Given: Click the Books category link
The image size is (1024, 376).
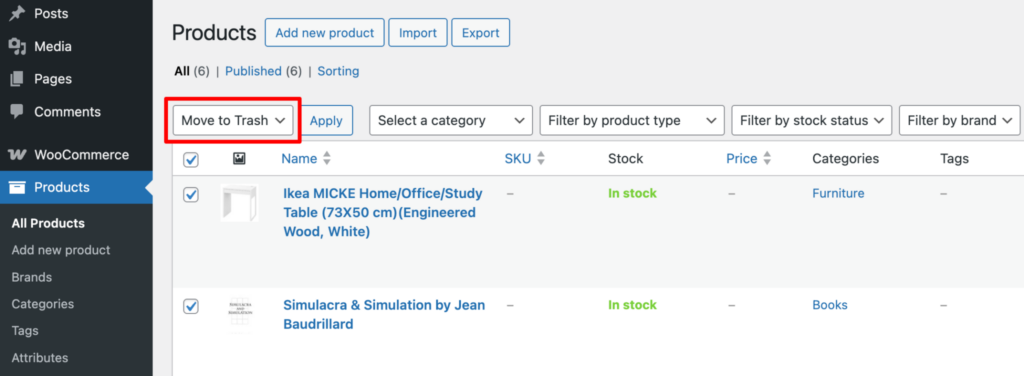Looking at the screenshot, I should [830, 305].
